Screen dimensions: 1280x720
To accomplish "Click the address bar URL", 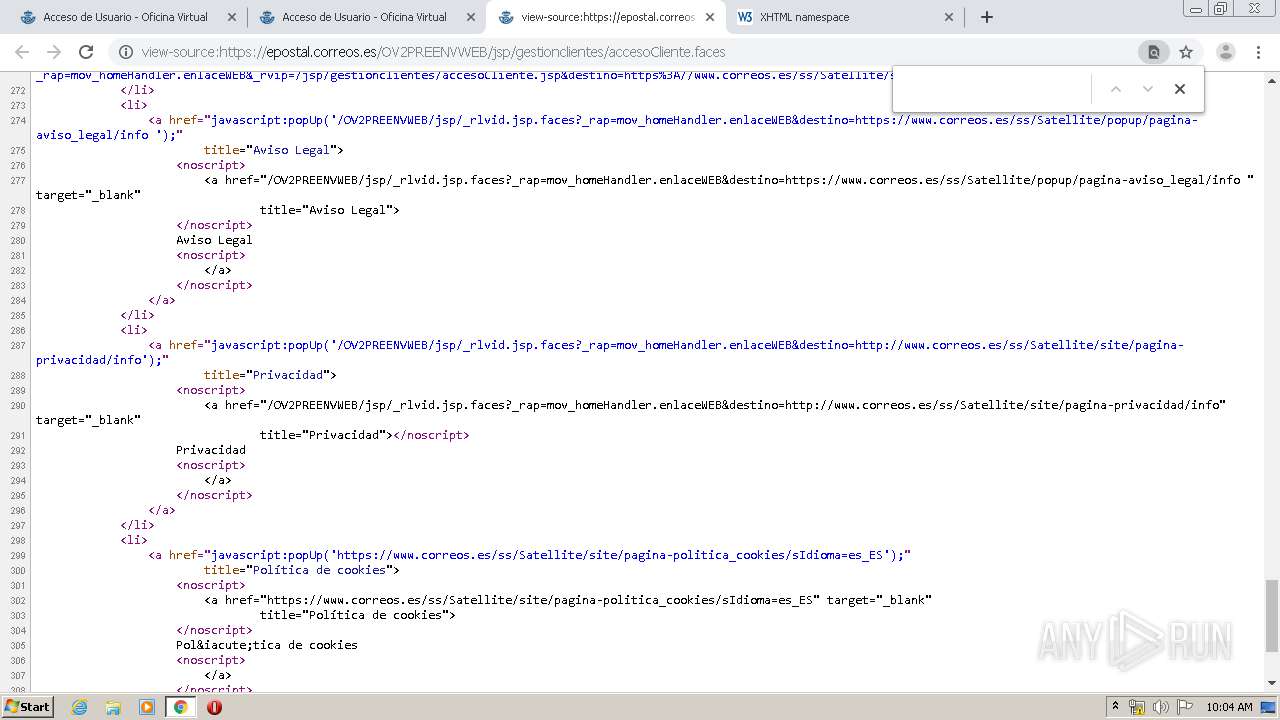I will (433, 52).
